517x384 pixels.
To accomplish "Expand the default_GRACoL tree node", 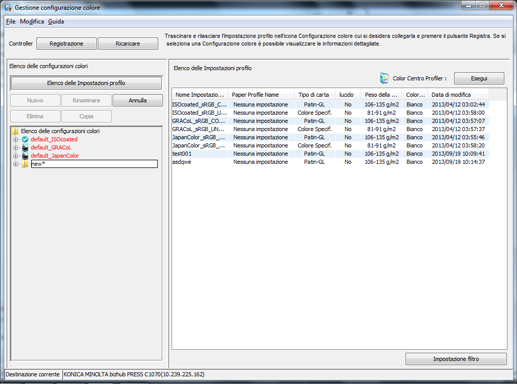I will tap(15, 148).
